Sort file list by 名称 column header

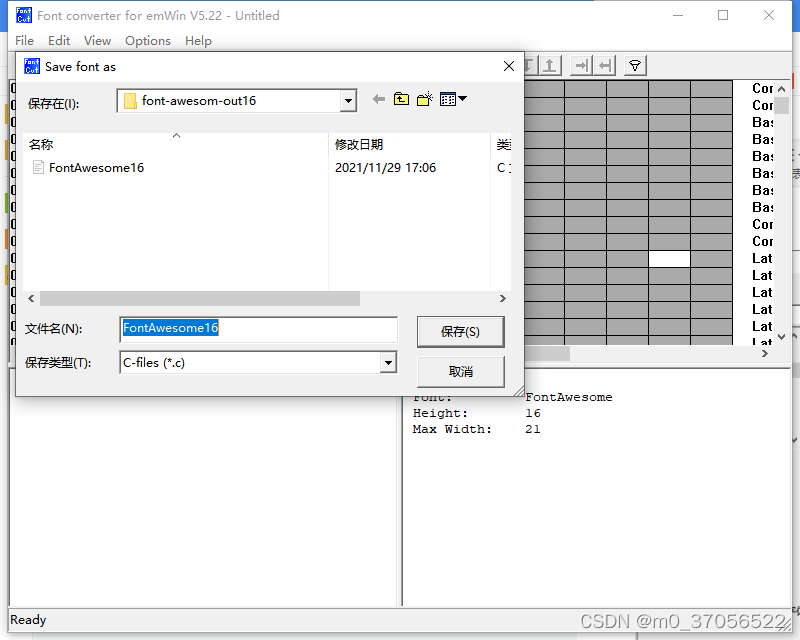click(x=175, y=144)
